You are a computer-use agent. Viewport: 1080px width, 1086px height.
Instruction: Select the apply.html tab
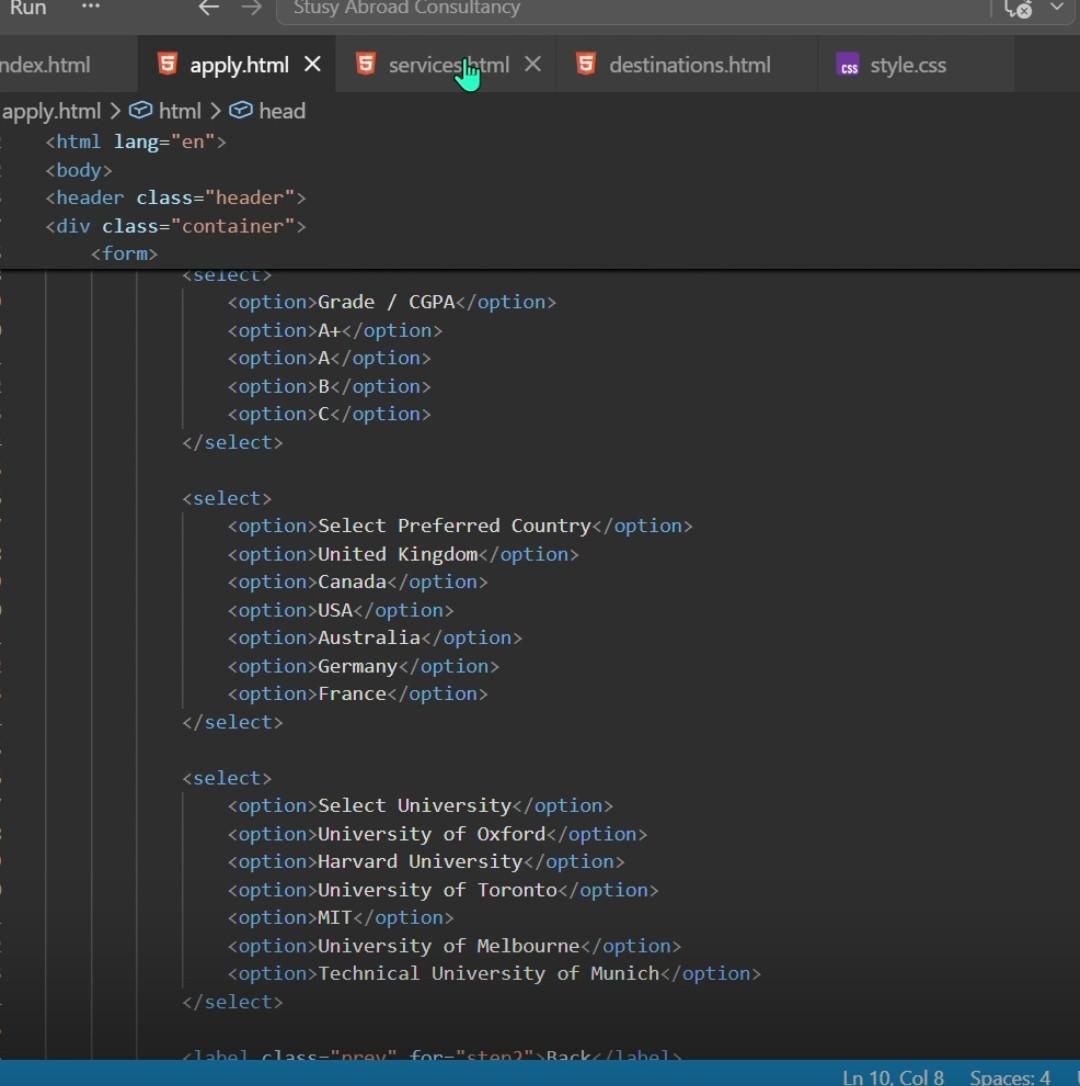[x=239, y=65]
